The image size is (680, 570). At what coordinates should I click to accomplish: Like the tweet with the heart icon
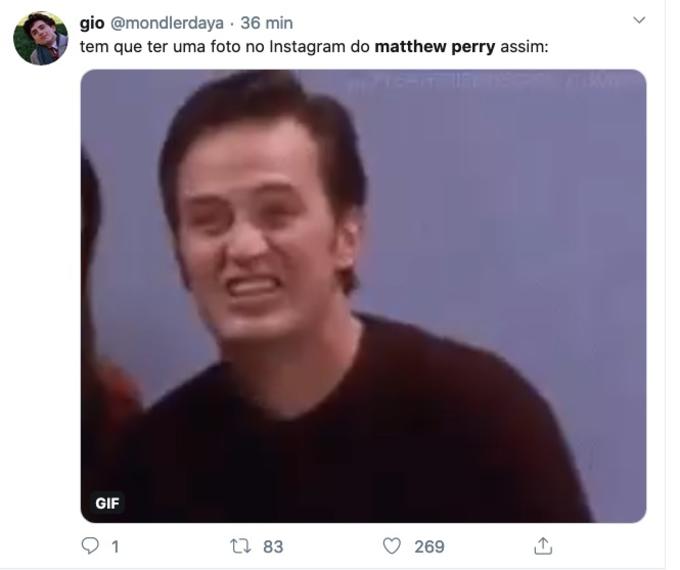[392, 546]
